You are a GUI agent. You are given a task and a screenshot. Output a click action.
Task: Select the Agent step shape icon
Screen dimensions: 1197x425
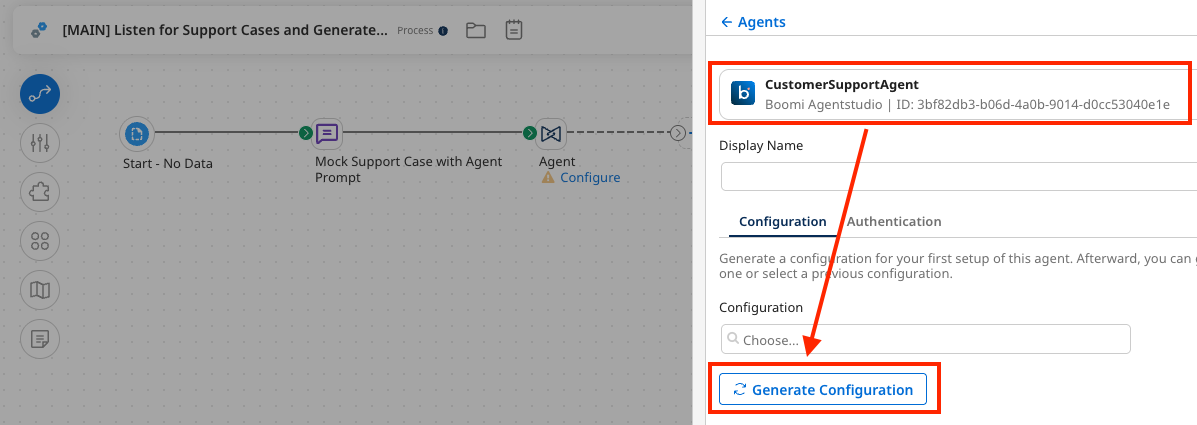click(550, 134)
